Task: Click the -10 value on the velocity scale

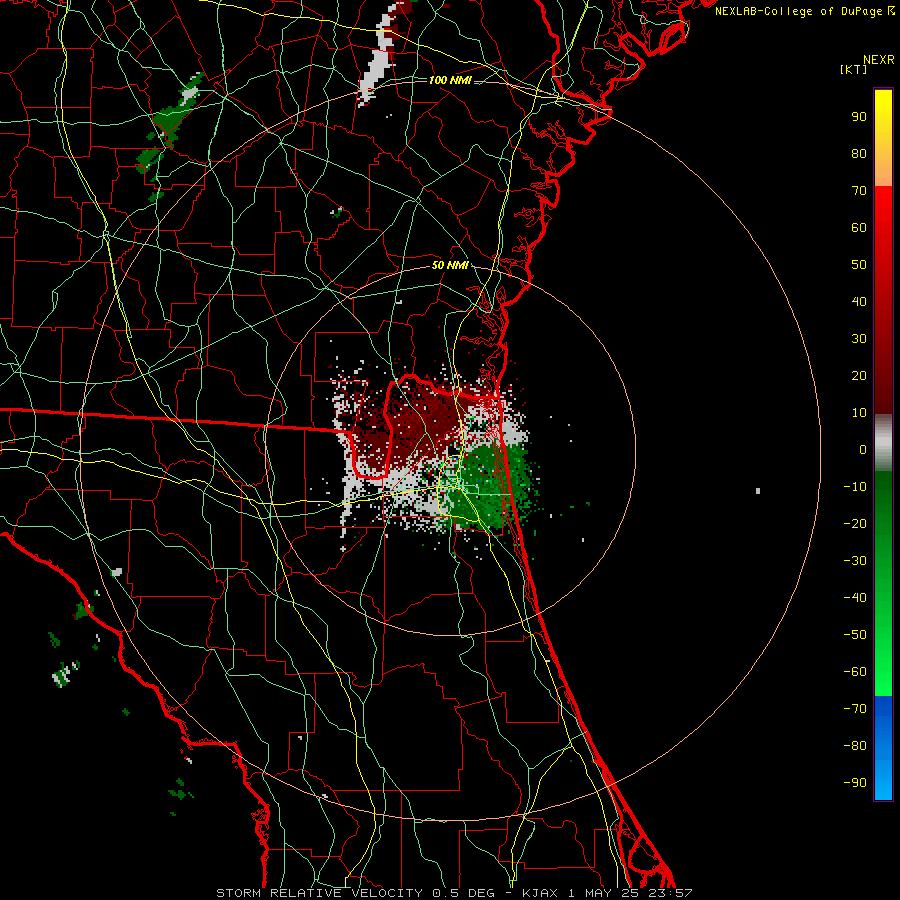Action: point(855,487)
